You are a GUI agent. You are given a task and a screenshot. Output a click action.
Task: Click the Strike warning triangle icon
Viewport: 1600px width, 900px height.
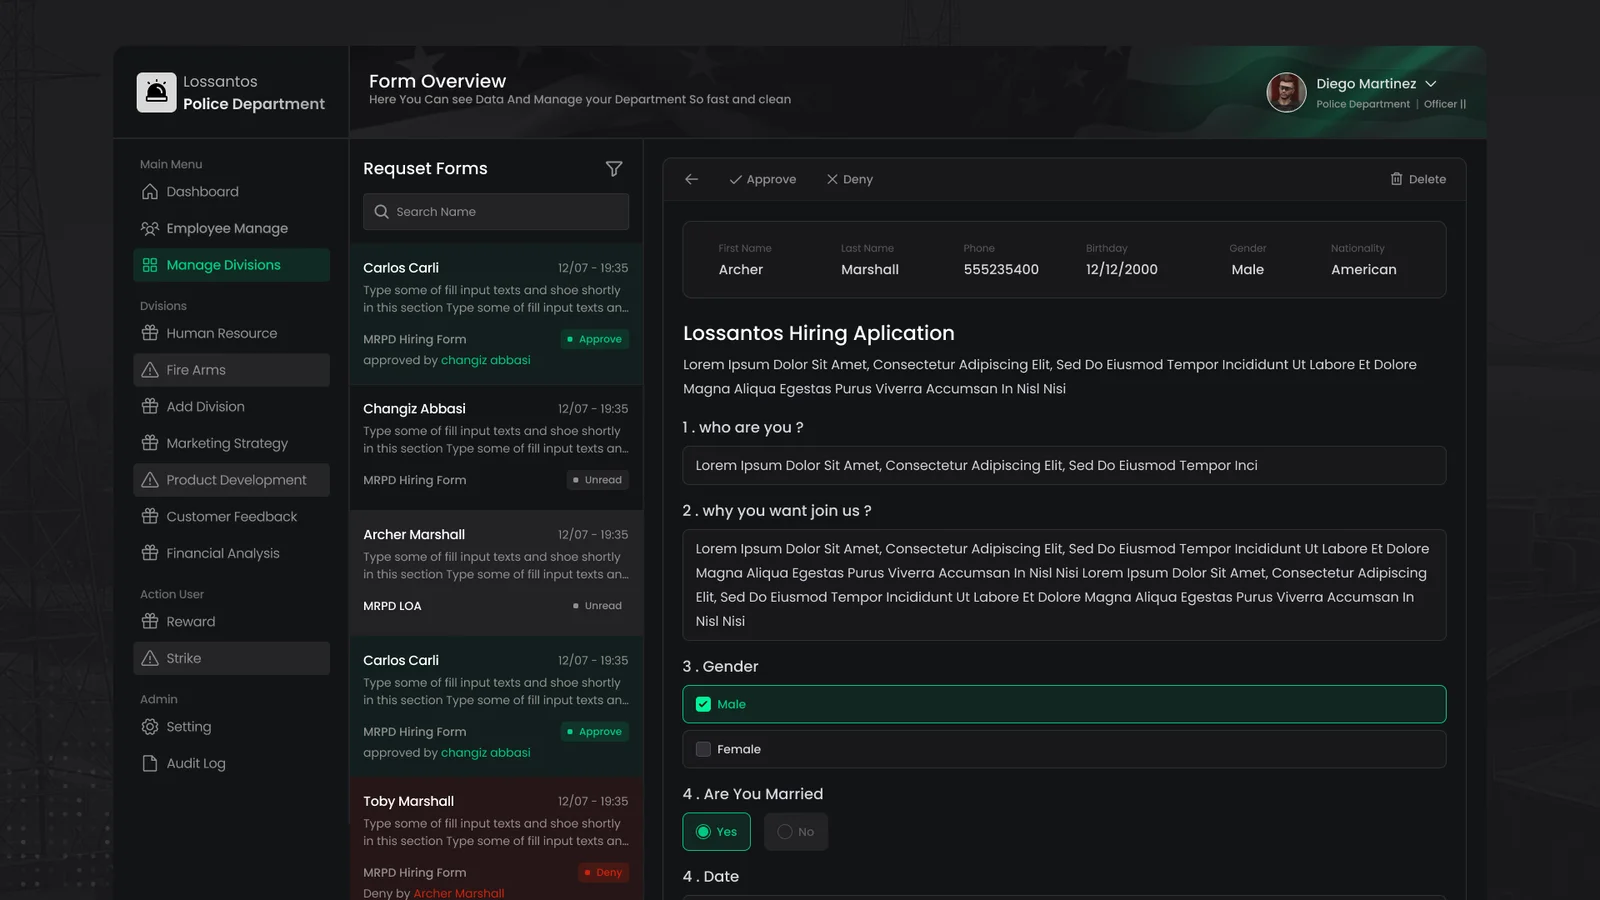(x=150, y=658)
